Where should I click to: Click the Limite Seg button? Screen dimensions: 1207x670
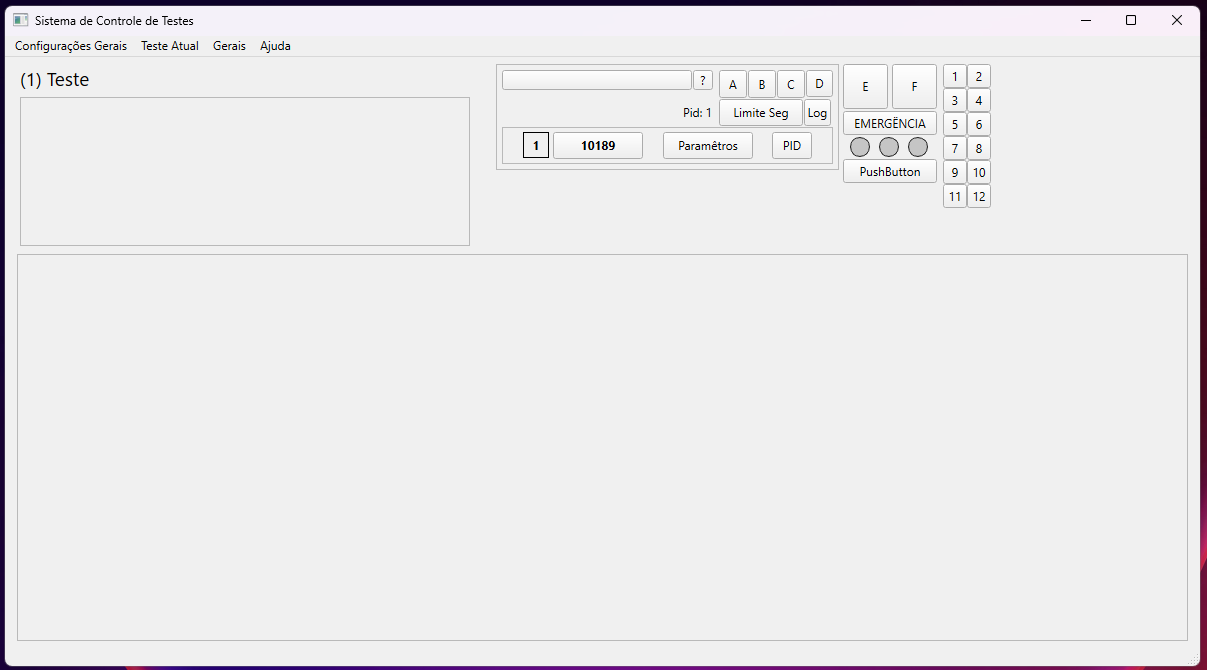coord(760,113)
